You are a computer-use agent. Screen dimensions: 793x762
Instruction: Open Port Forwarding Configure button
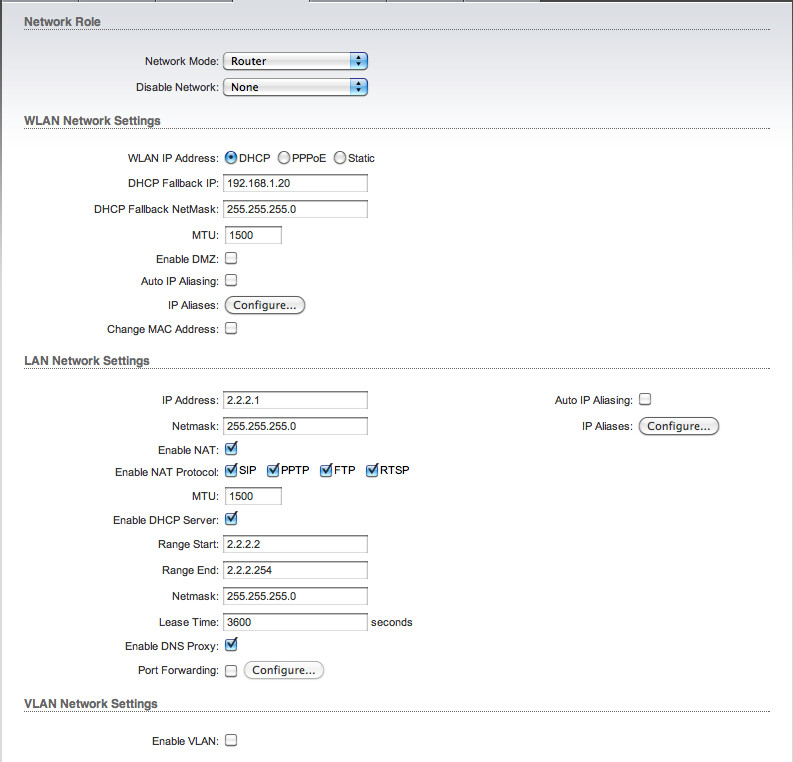[x=284, y=670]
